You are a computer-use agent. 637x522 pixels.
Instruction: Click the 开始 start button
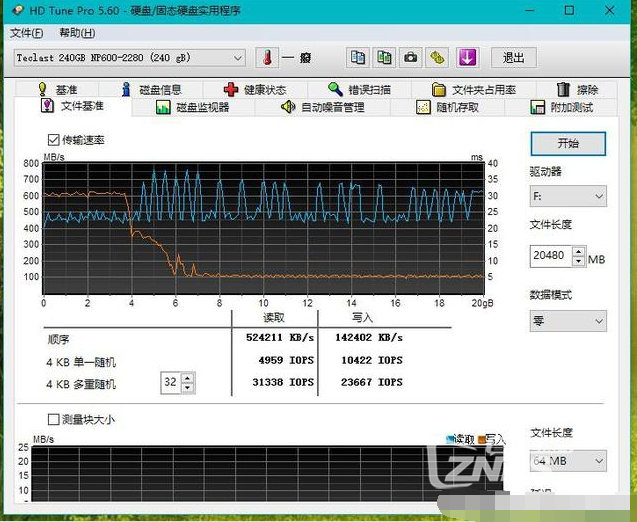[568, 143]
